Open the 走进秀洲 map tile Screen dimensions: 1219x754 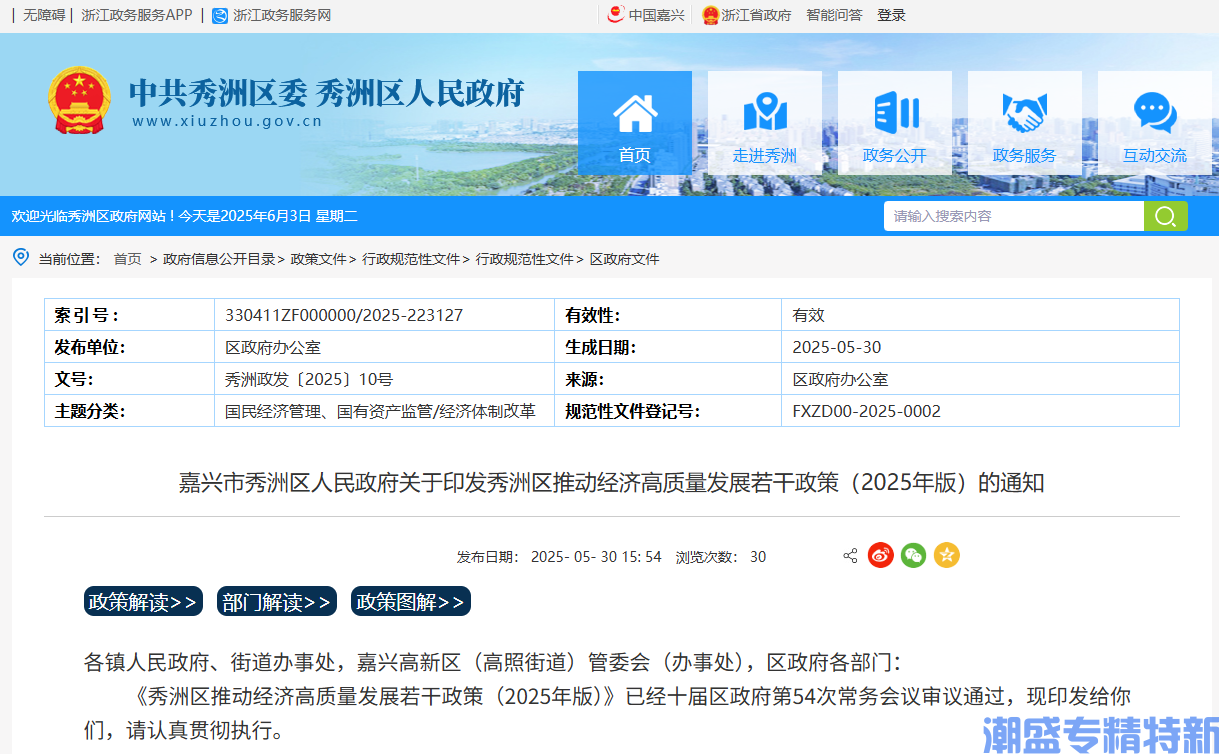765,123
